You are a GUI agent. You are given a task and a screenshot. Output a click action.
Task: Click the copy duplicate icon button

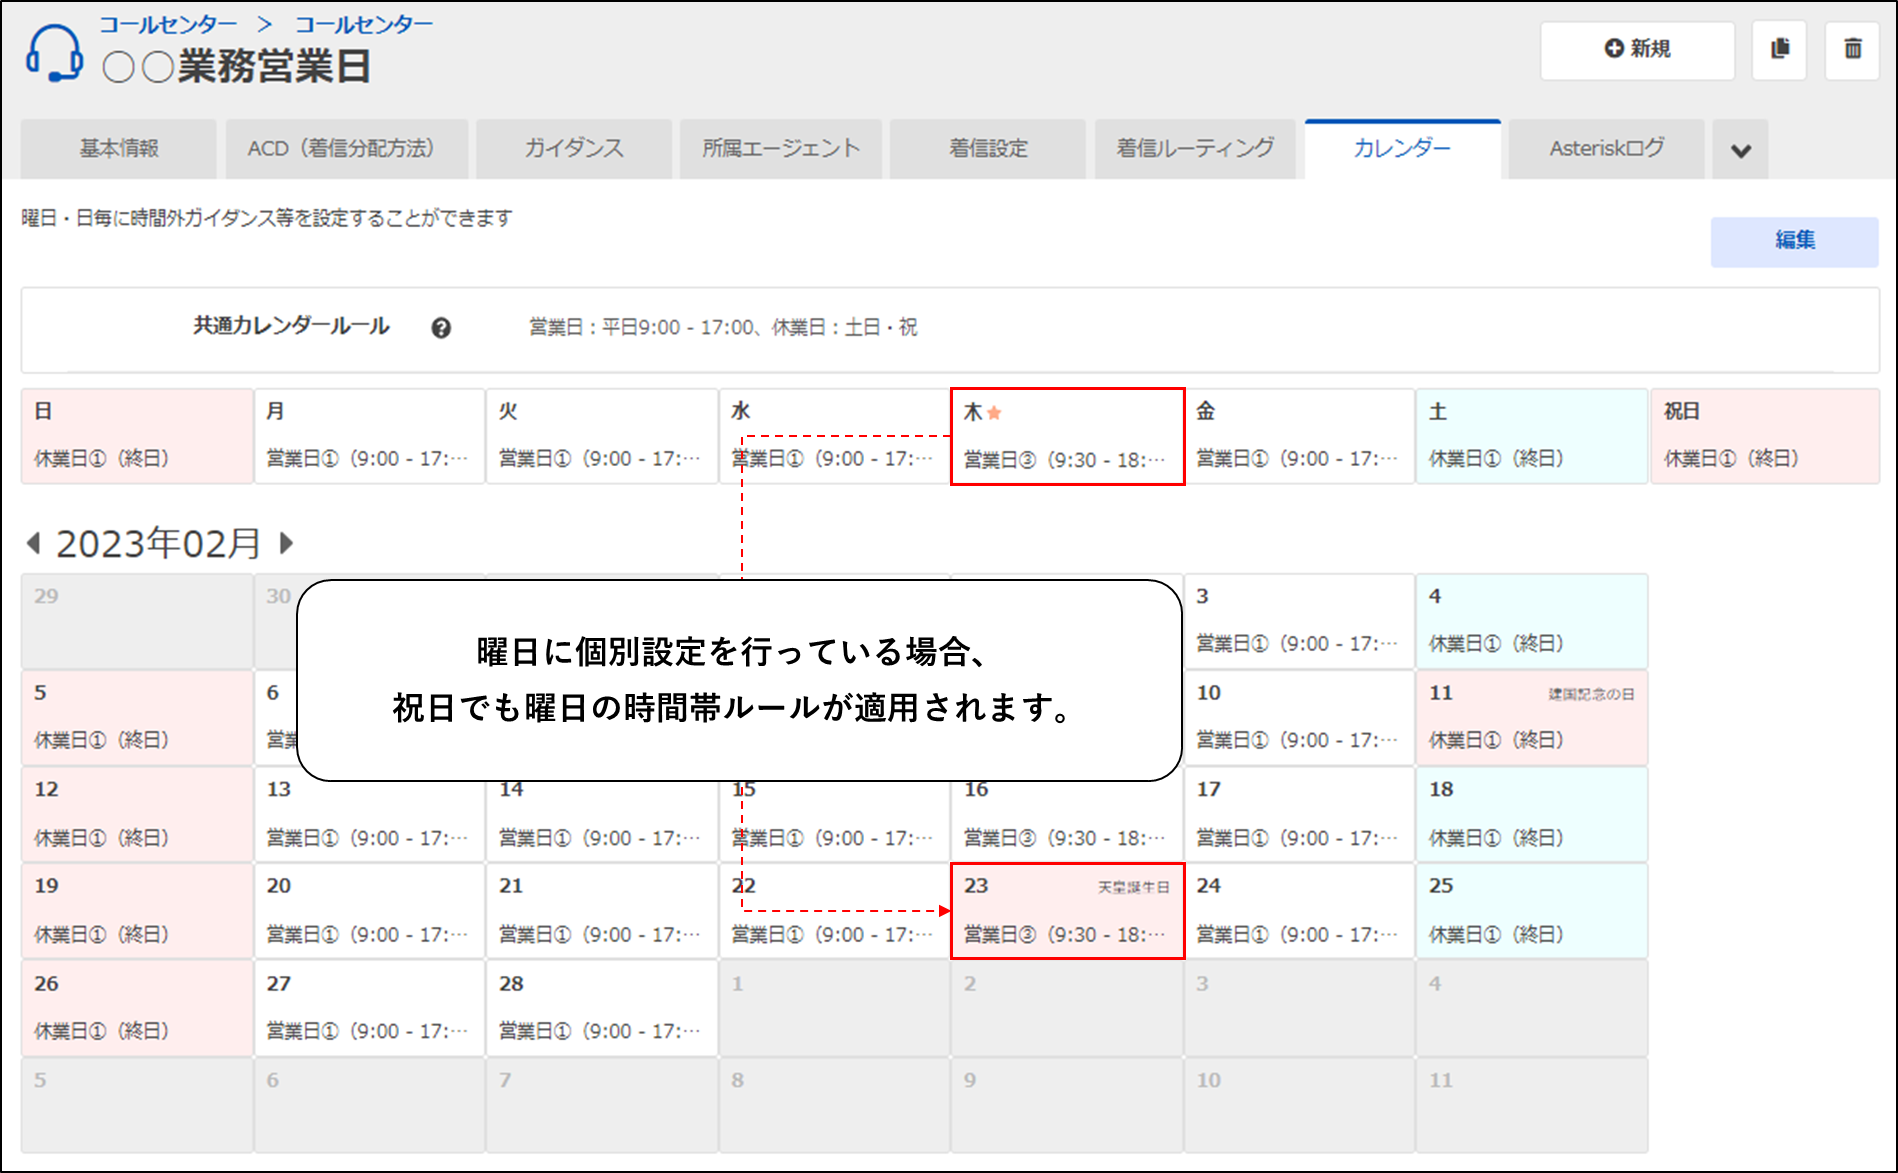[1779, 49]
